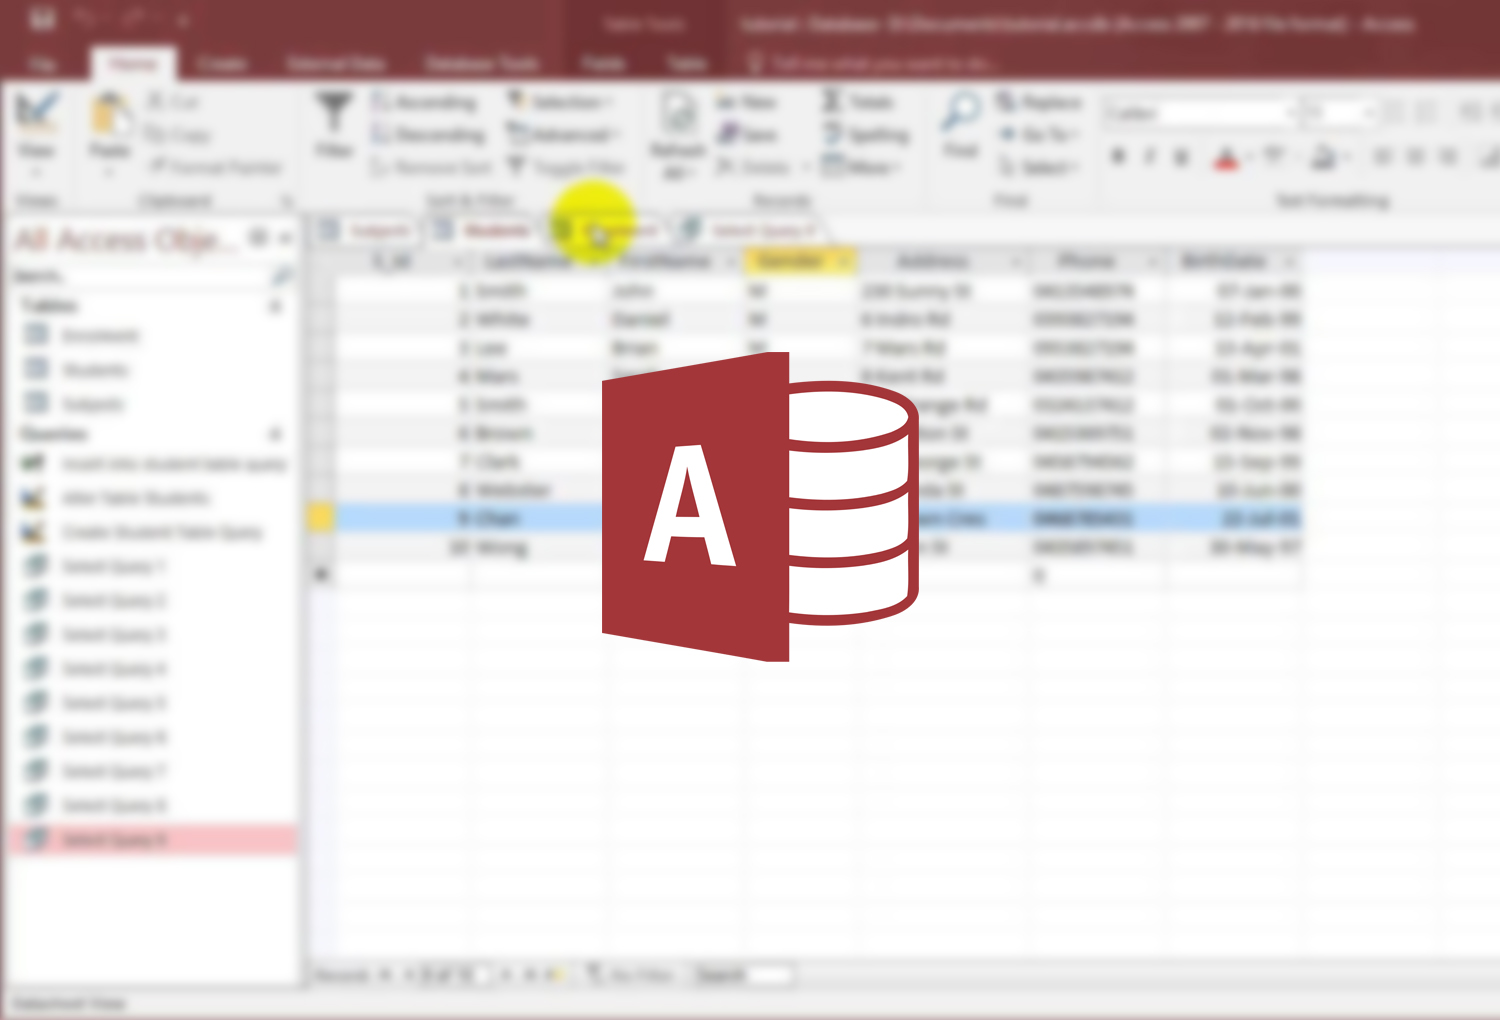Click the background fill color bucket
This screenshot has width=1500, height=1020.
(x=1322, y=157)
